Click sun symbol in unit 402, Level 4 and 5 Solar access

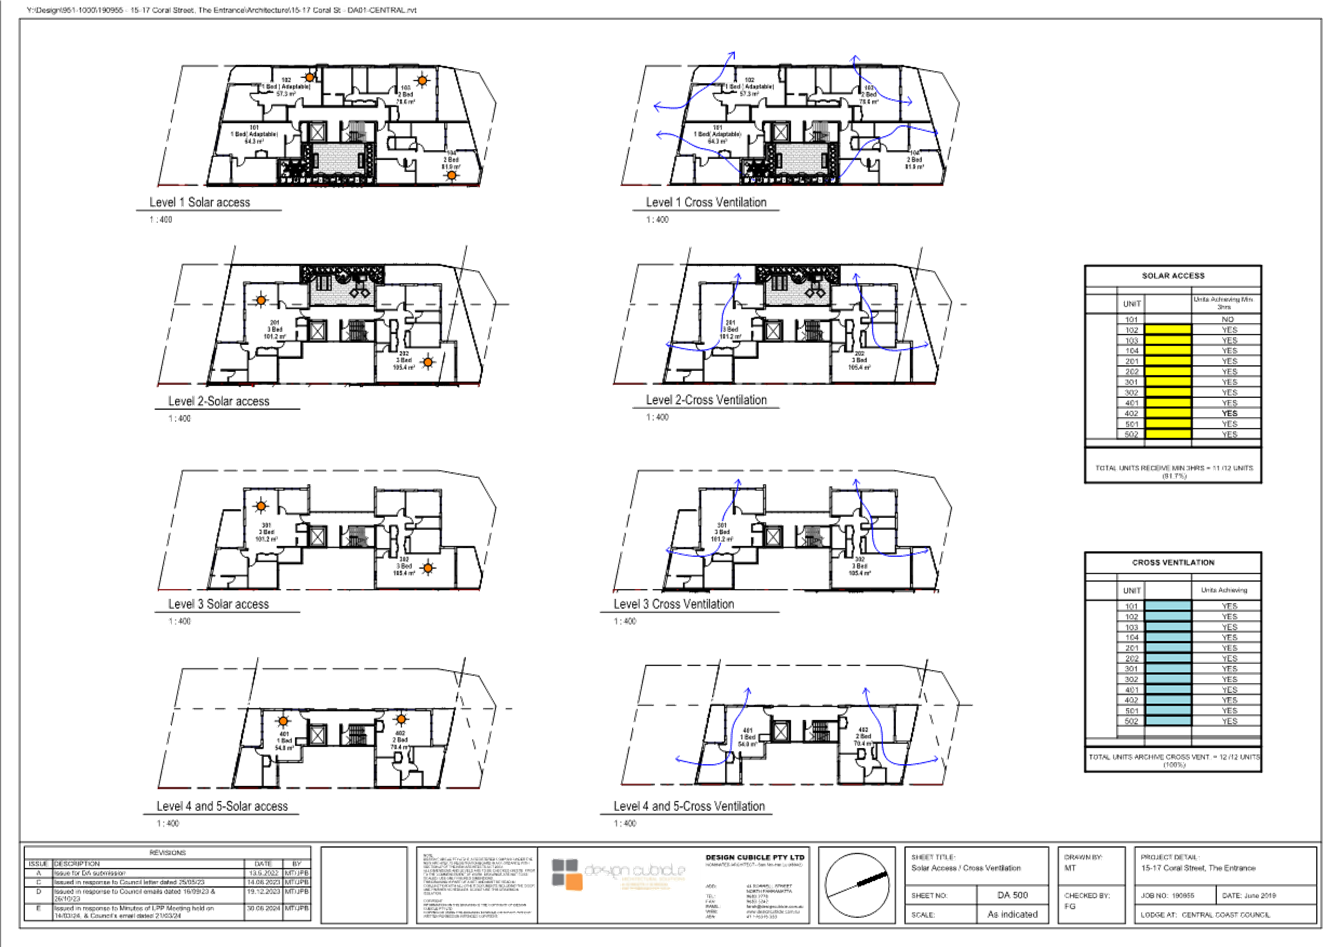coord(402,718)
